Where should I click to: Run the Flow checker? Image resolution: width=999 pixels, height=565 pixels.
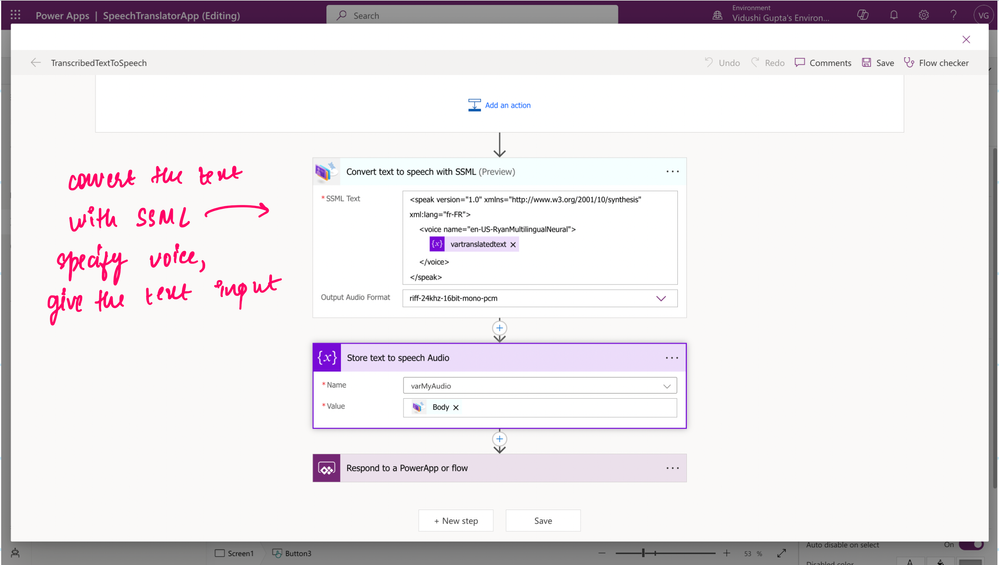coord(936,62)
